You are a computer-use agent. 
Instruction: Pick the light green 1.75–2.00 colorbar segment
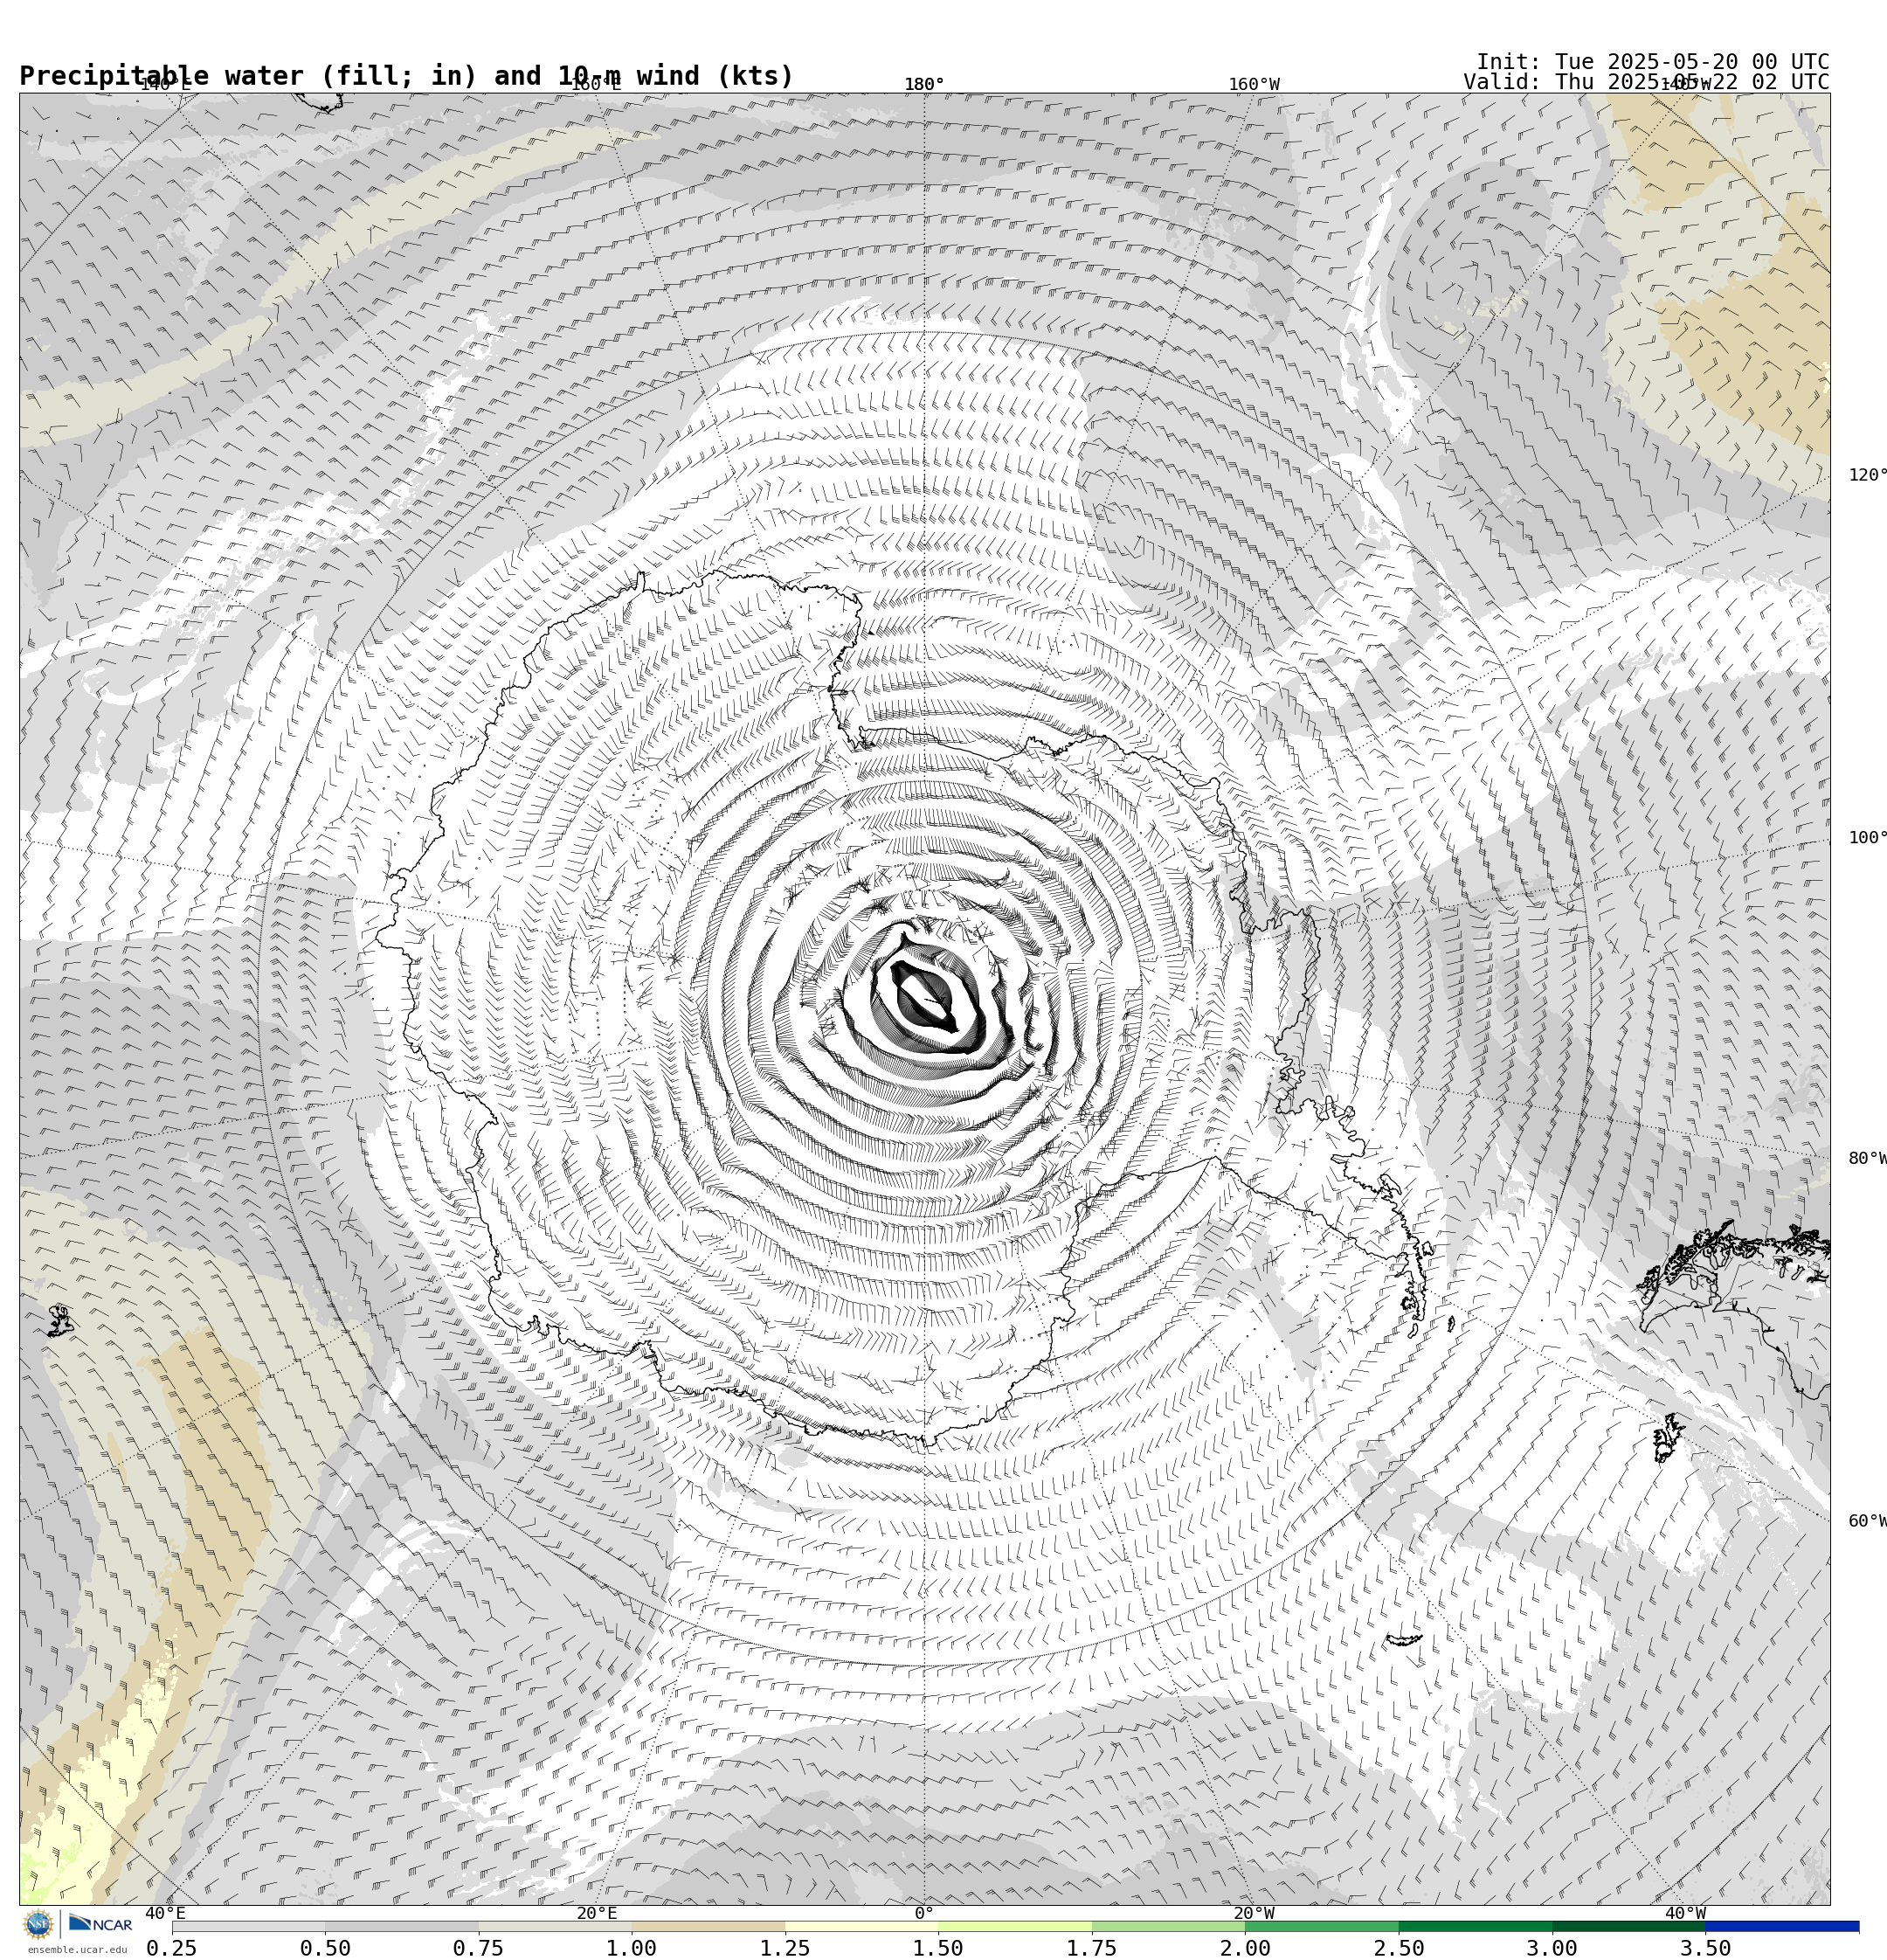click(x=1169, y=1926)
